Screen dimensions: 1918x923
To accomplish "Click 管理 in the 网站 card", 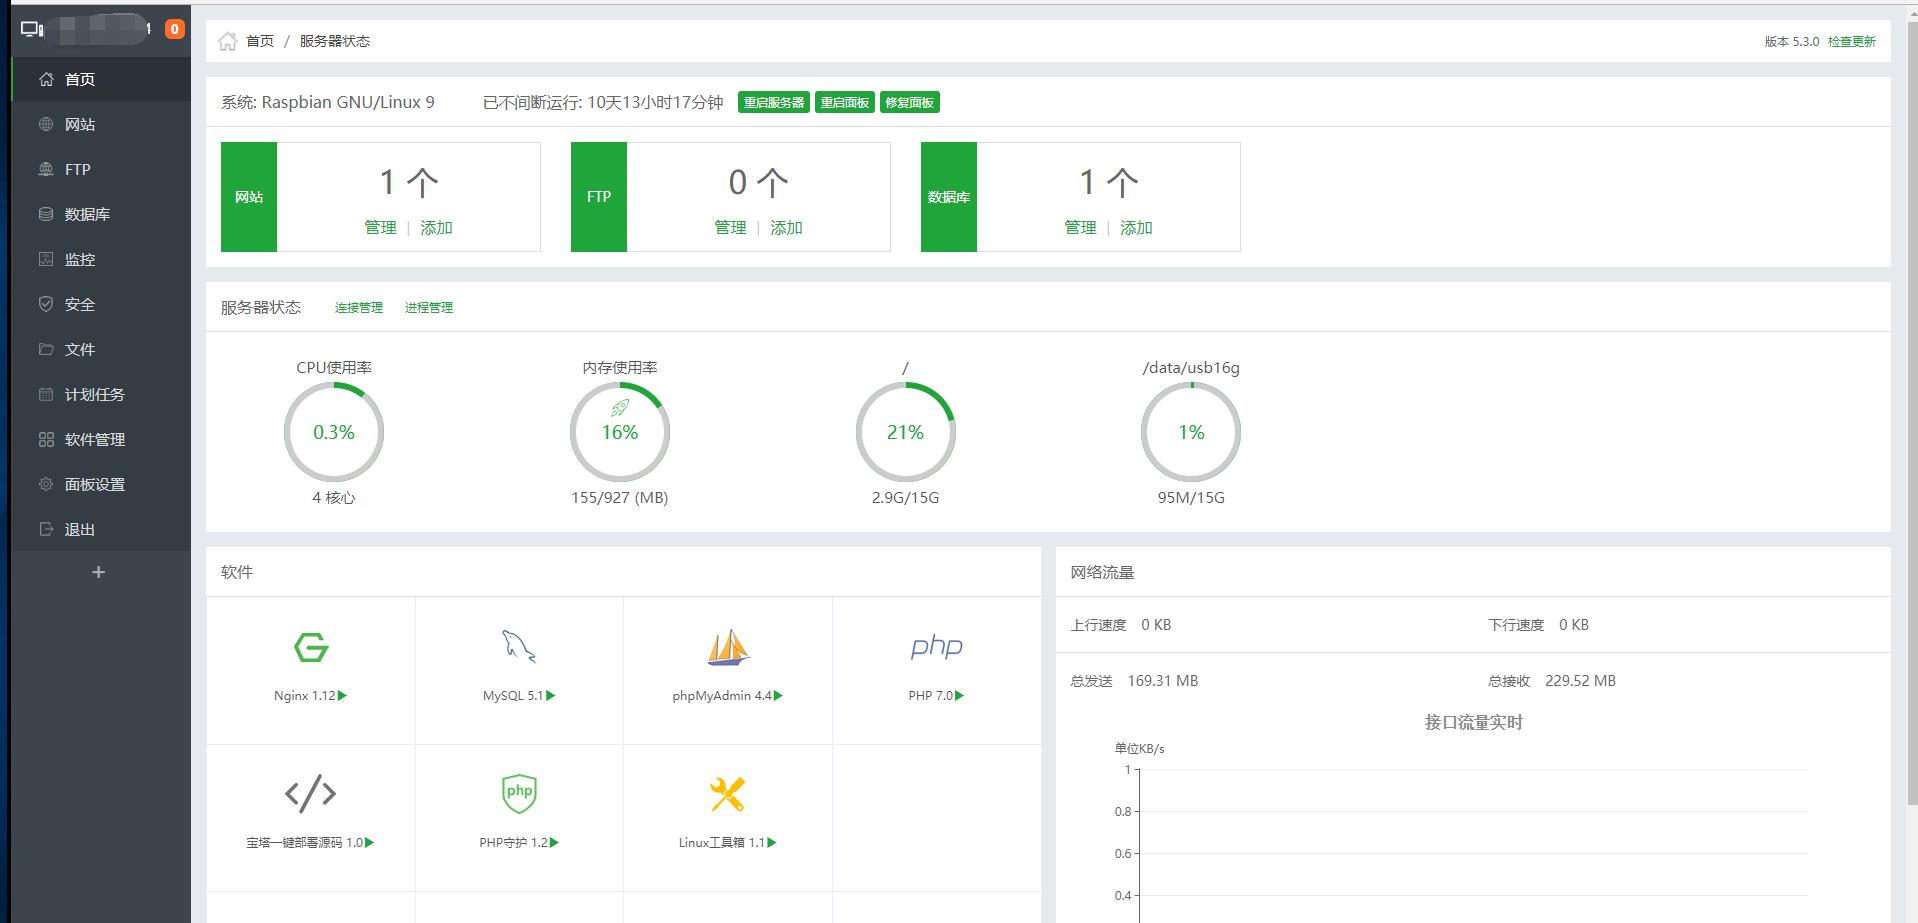I will pos(380,228).
